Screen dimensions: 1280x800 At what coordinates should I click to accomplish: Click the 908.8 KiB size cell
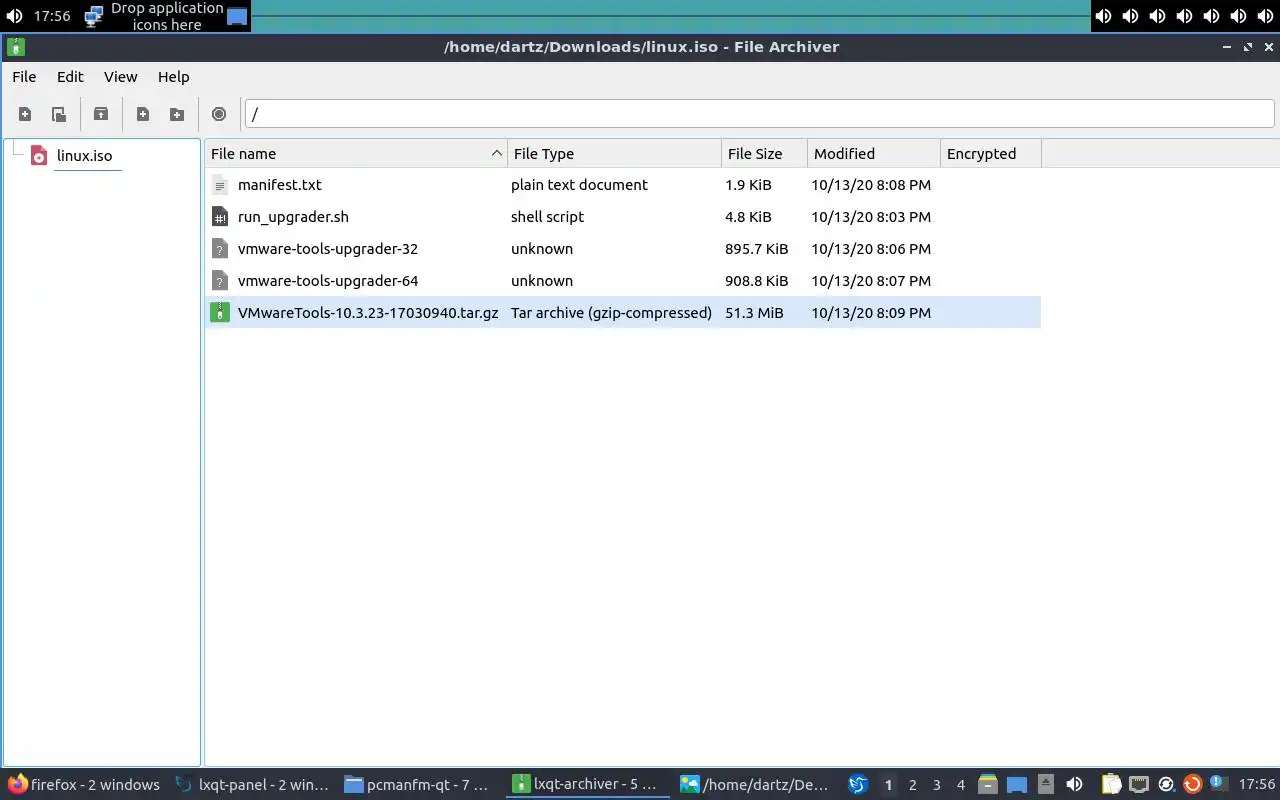[x=756, y=281]
